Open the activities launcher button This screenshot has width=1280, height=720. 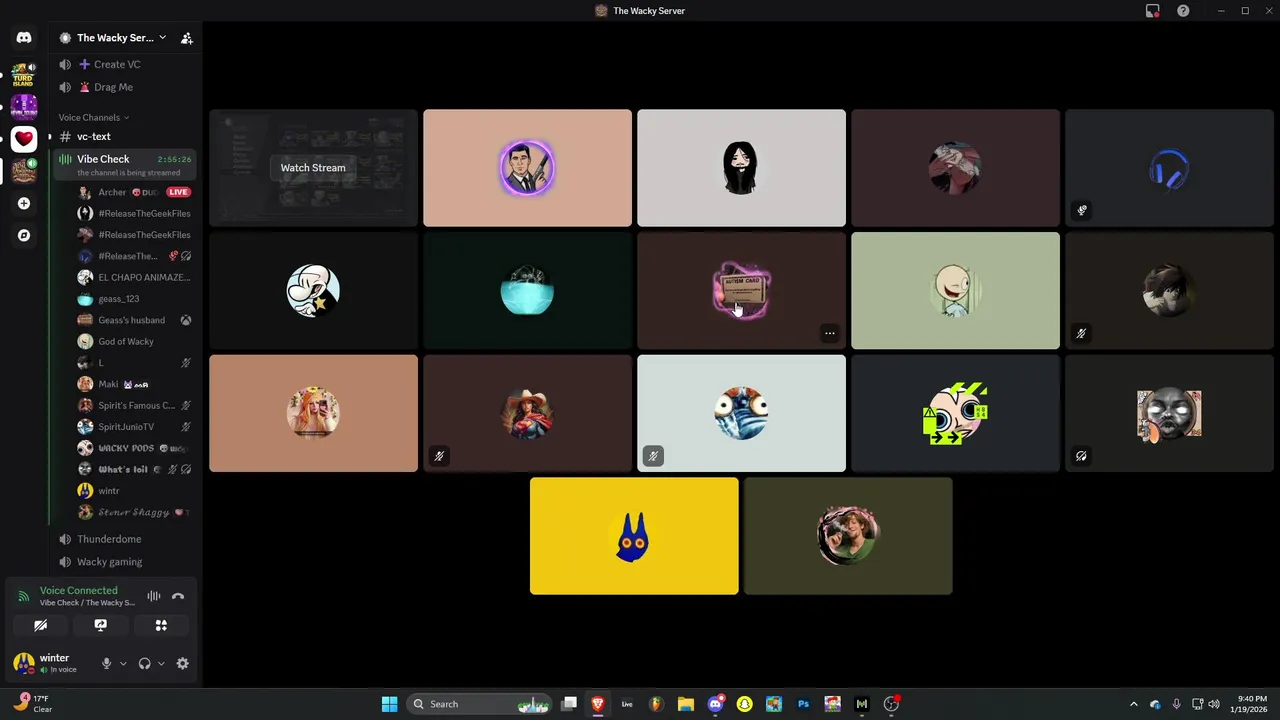point(161,625)
